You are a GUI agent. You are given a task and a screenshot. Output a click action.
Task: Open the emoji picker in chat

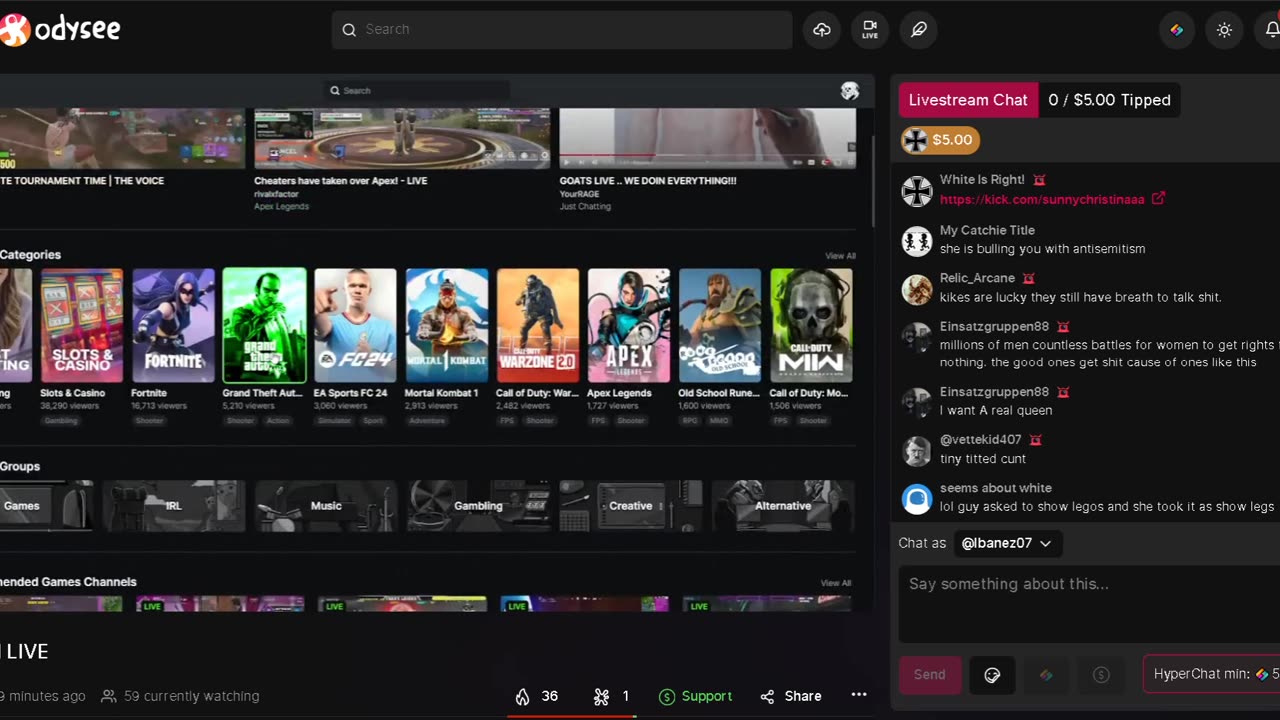click(x=992, y=675)
